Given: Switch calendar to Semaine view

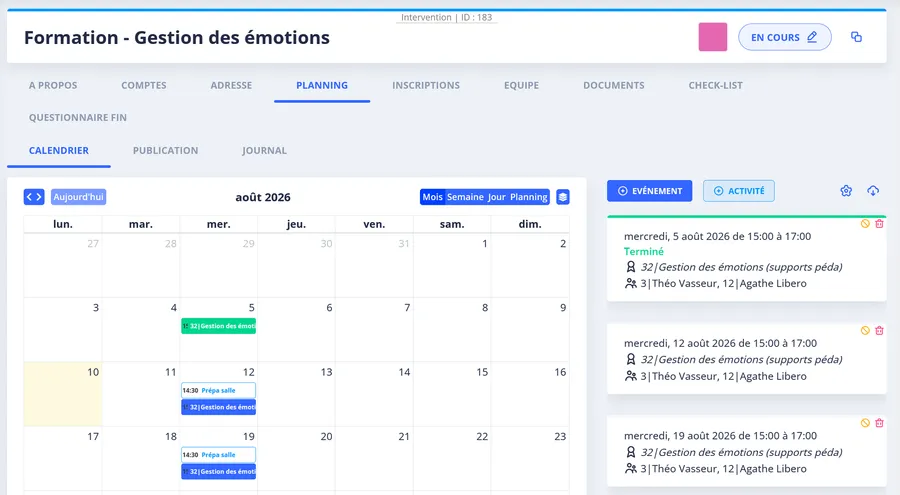Looking at the screenshot, I should coord(465,197).
